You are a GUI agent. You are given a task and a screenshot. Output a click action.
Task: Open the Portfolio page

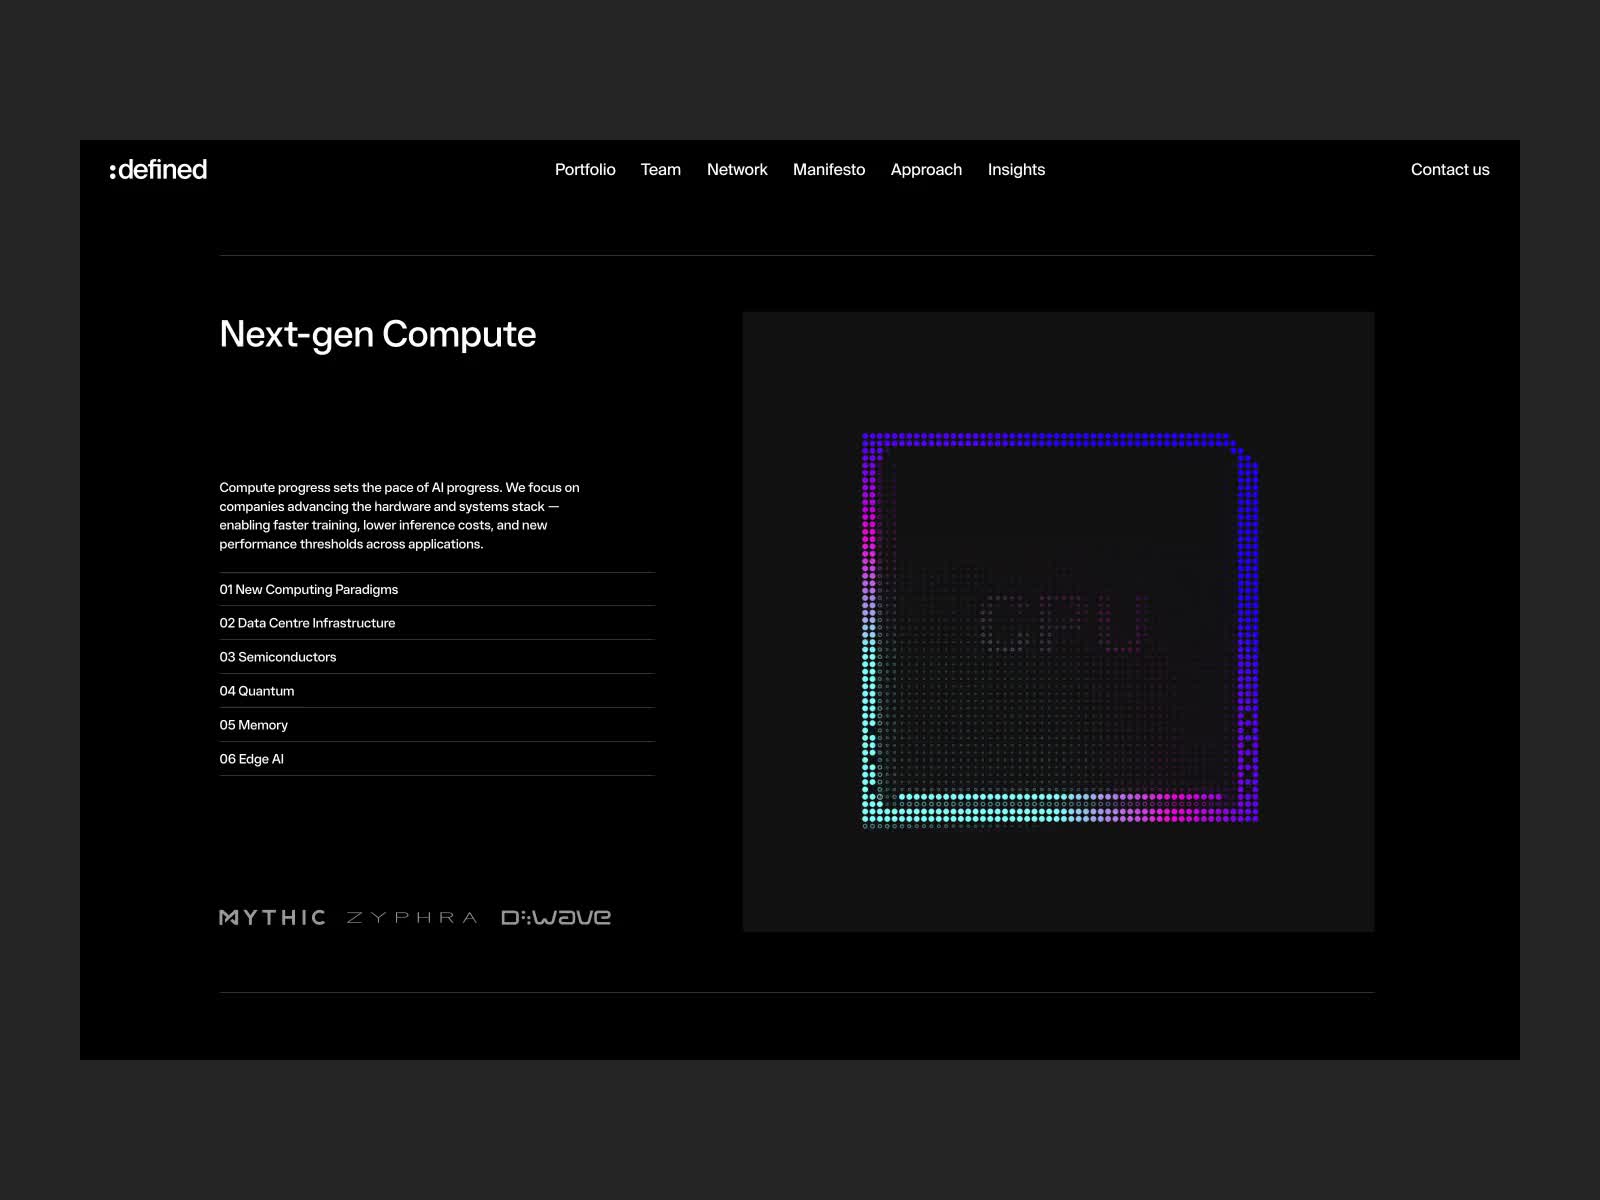(585, 170)
